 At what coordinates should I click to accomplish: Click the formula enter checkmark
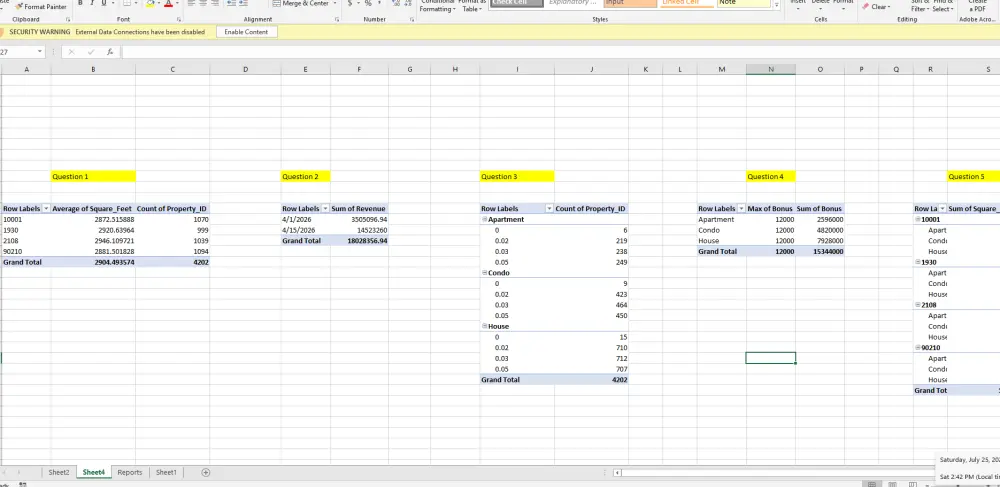pyautogui.click(x=91, y=52)
